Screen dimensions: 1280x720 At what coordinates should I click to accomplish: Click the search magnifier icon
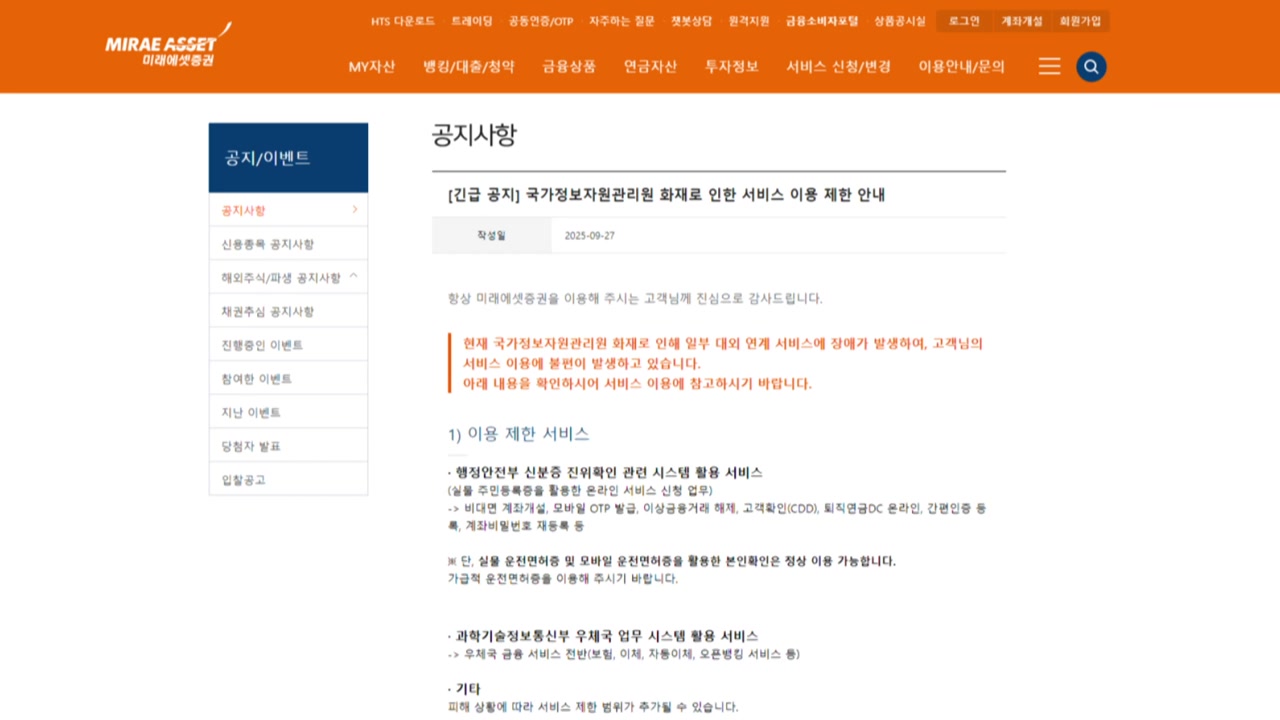[1091, 67]
